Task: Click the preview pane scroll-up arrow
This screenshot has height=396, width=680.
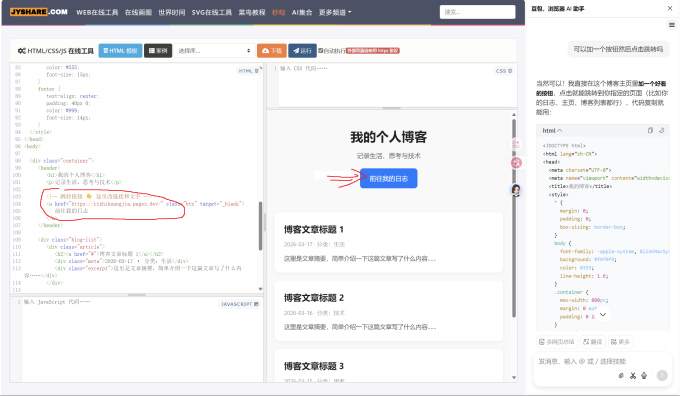Action: click(514, 115)
